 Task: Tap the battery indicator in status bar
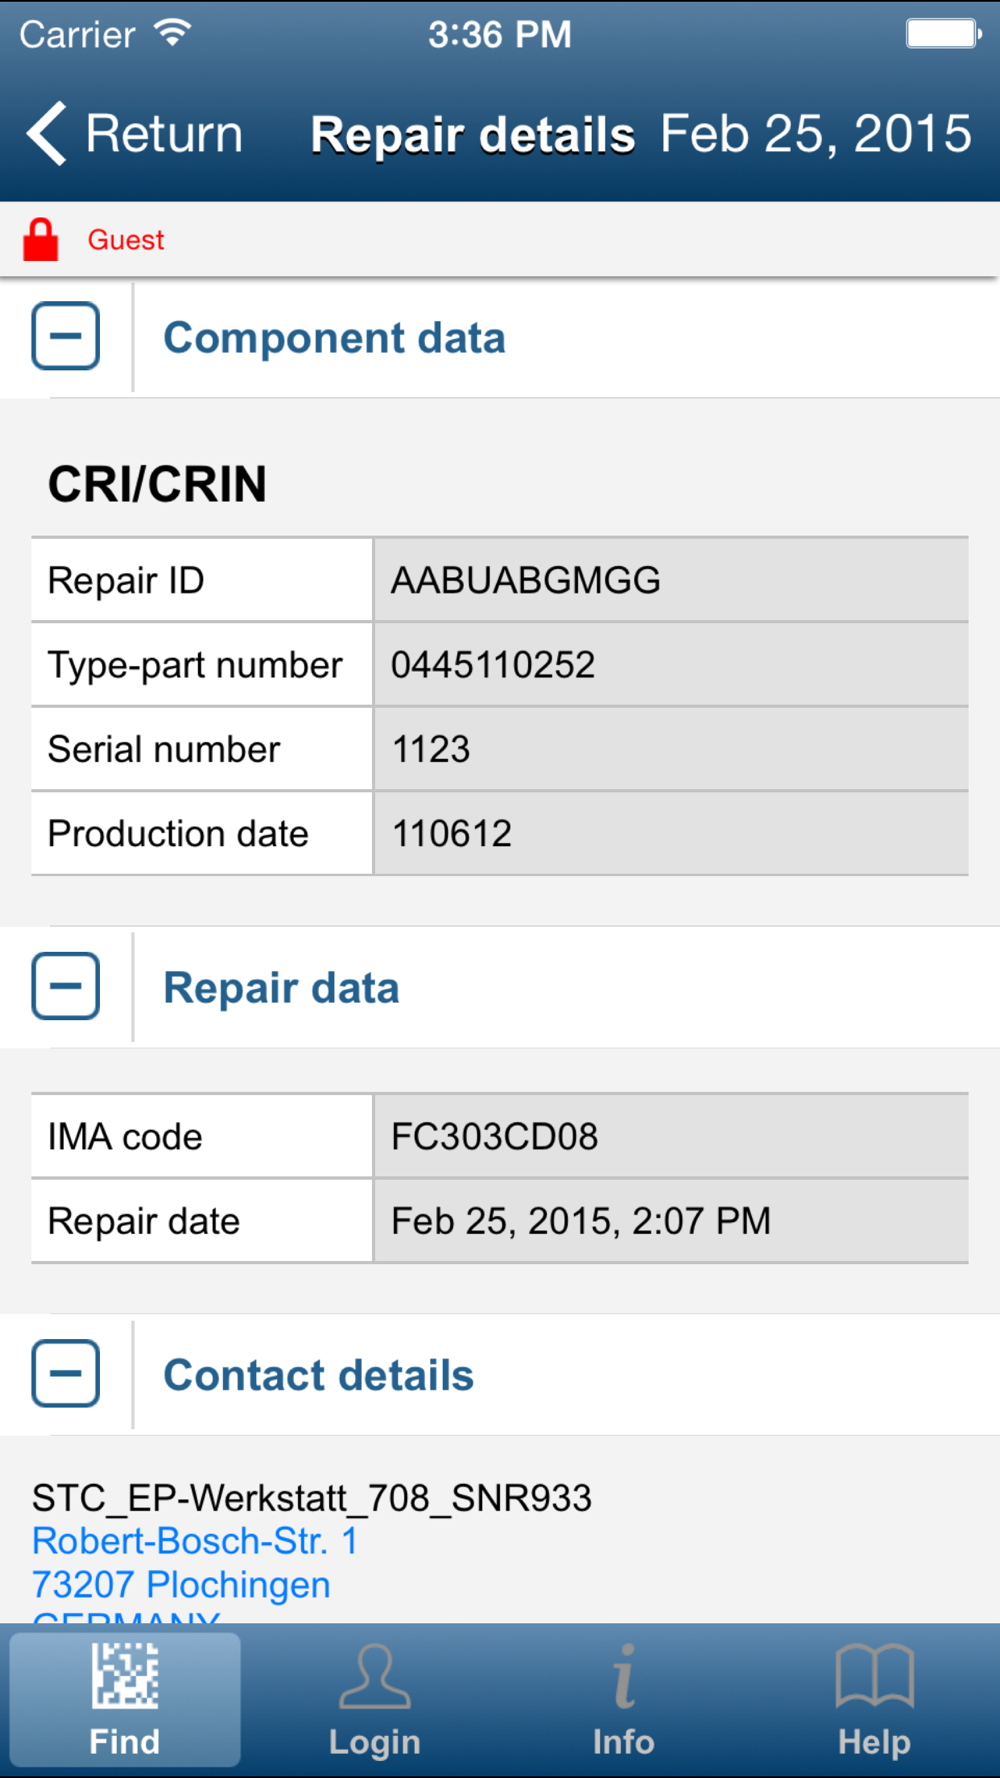[944, 34]
